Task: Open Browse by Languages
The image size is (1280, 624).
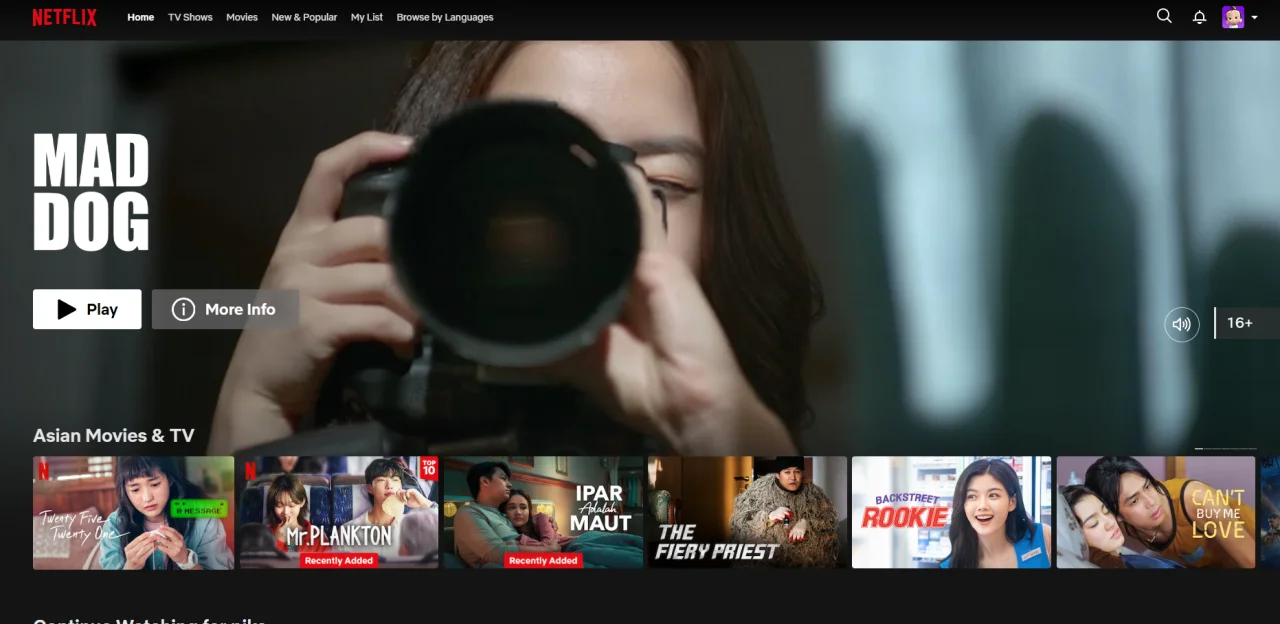Action: click(x=445, y=17)
